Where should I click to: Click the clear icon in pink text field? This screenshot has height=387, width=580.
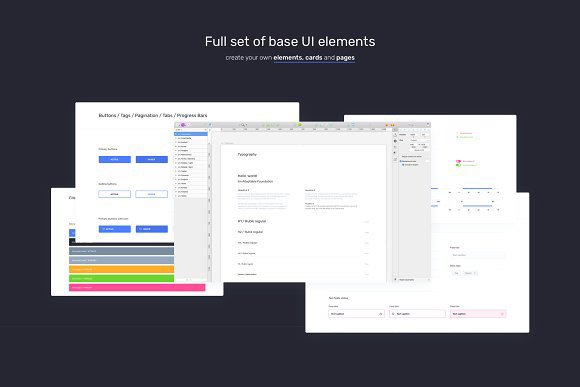coord(502,314)
